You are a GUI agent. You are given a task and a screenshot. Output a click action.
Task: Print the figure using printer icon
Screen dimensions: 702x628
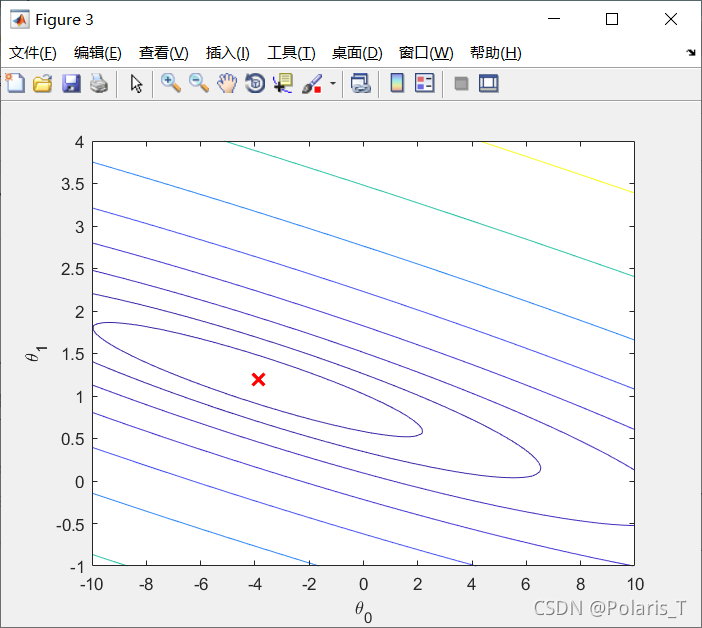pyautogui.click(x=99, y=84)
